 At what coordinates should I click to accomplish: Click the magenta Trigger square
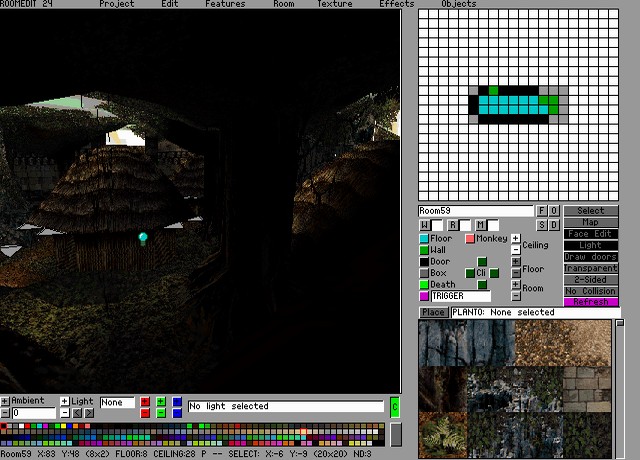point(424,296)
